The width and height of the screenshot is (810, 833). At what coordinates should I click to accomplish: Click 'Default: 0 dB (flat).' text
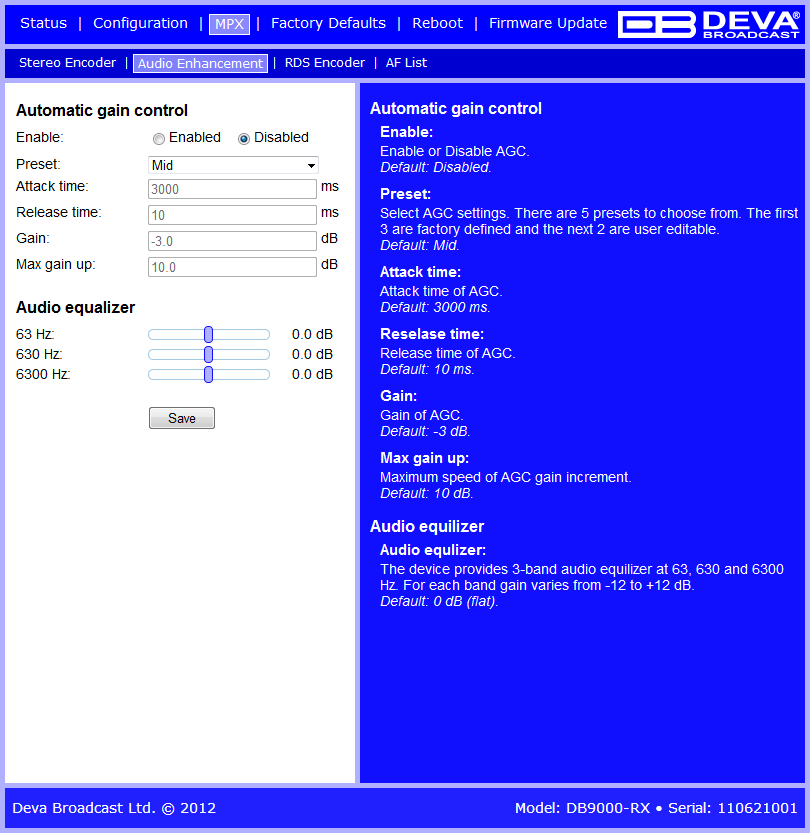[x=439, y=601]
